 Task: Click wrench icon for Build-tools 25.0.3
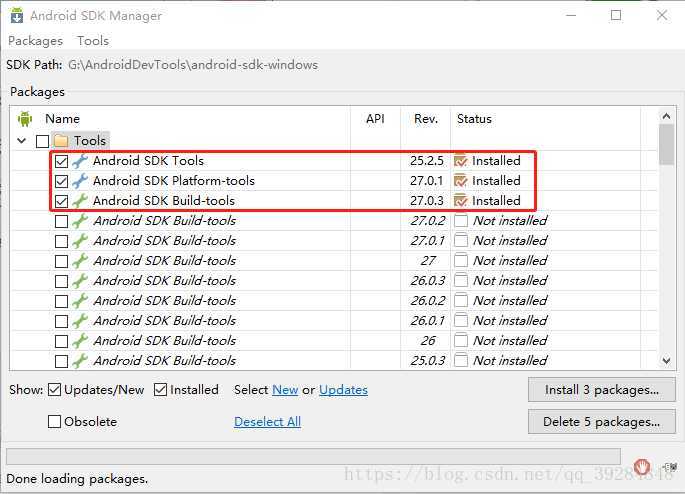[x=80, y=361]
